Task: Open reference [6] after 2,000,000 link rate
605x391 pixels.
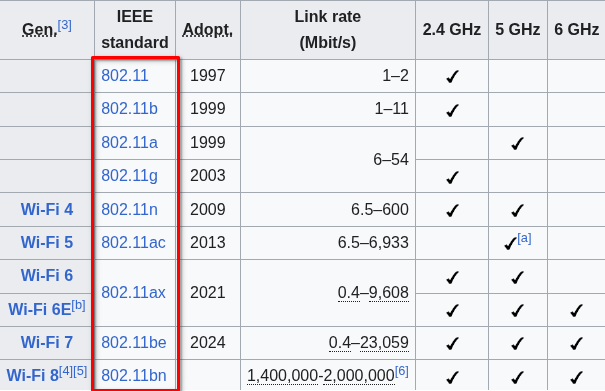Action: (402, 371)
